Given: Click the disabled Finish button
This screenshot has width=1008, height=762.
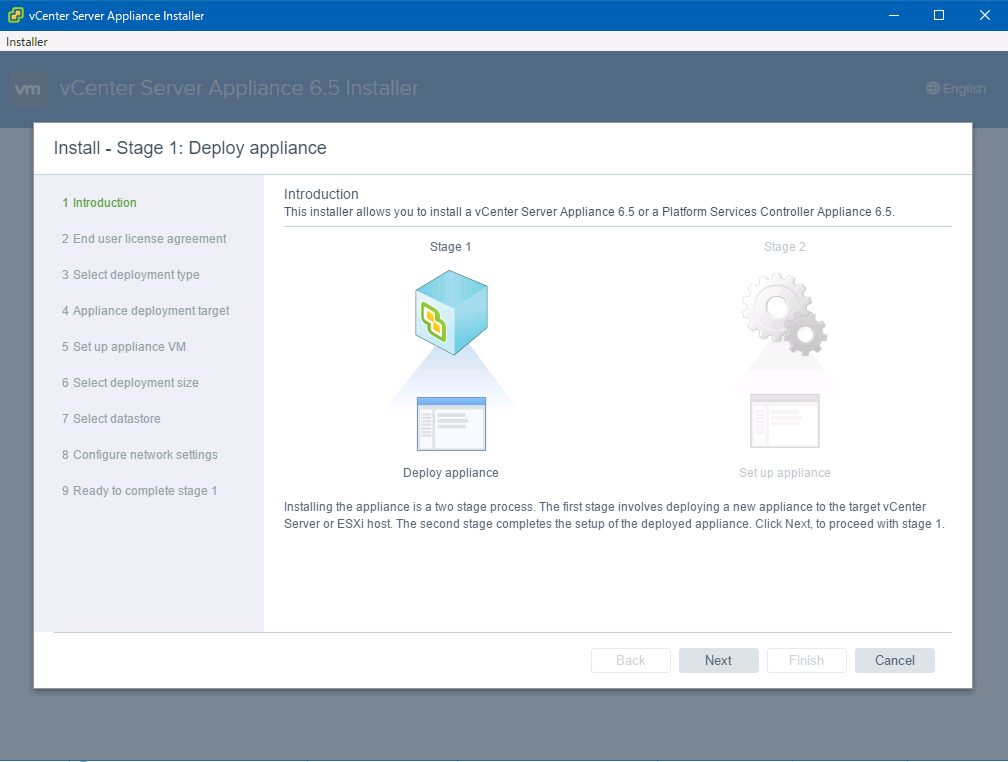Looking at the screenshot, I should point(806,660).
